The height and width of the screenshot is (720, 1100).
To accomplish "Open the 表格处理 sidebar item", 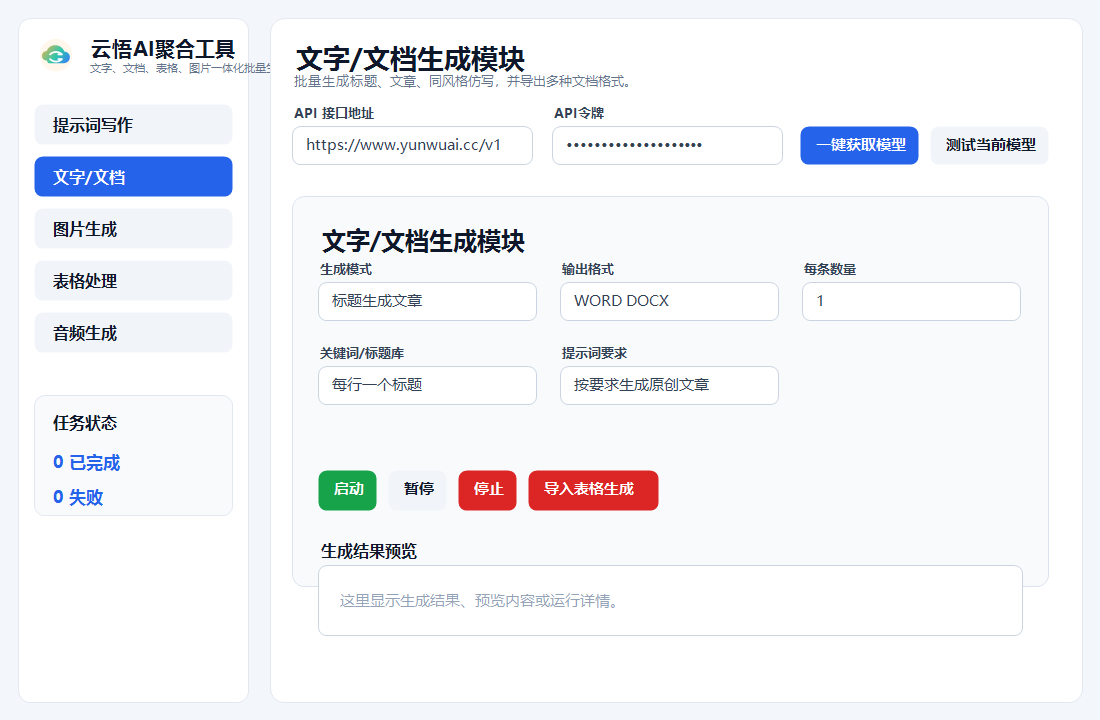I will 133,281.
